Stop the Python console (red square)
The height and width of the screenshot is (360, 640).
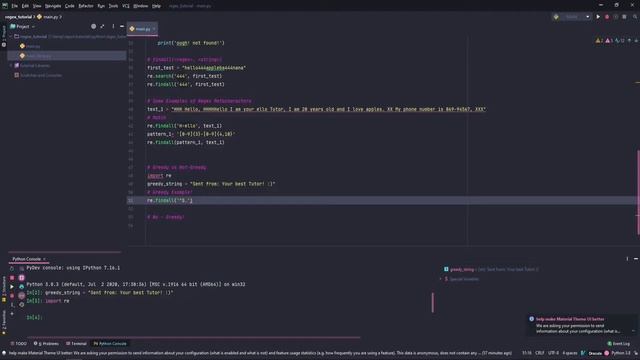click(x=12, y=278)
